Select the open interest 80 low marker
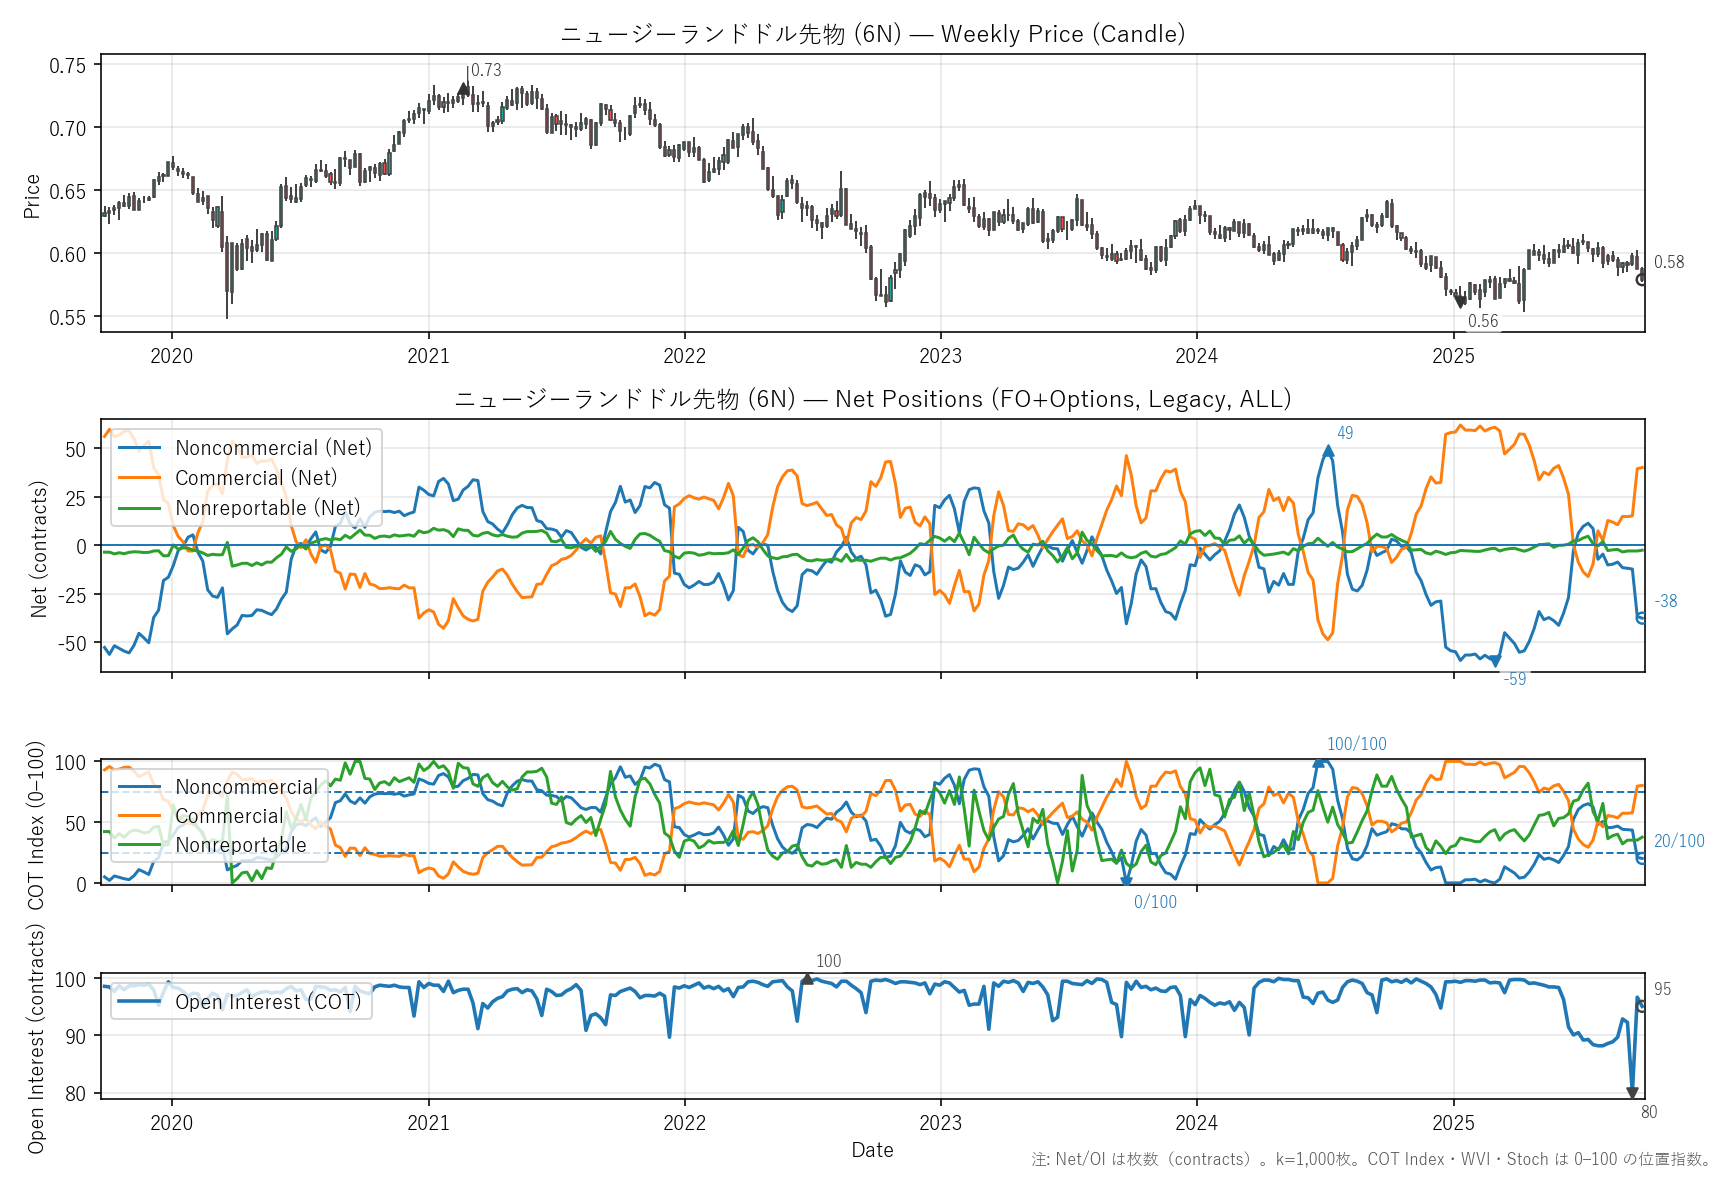Viewport: 1728px width, 1180px height. (x=1632, y=1093)
